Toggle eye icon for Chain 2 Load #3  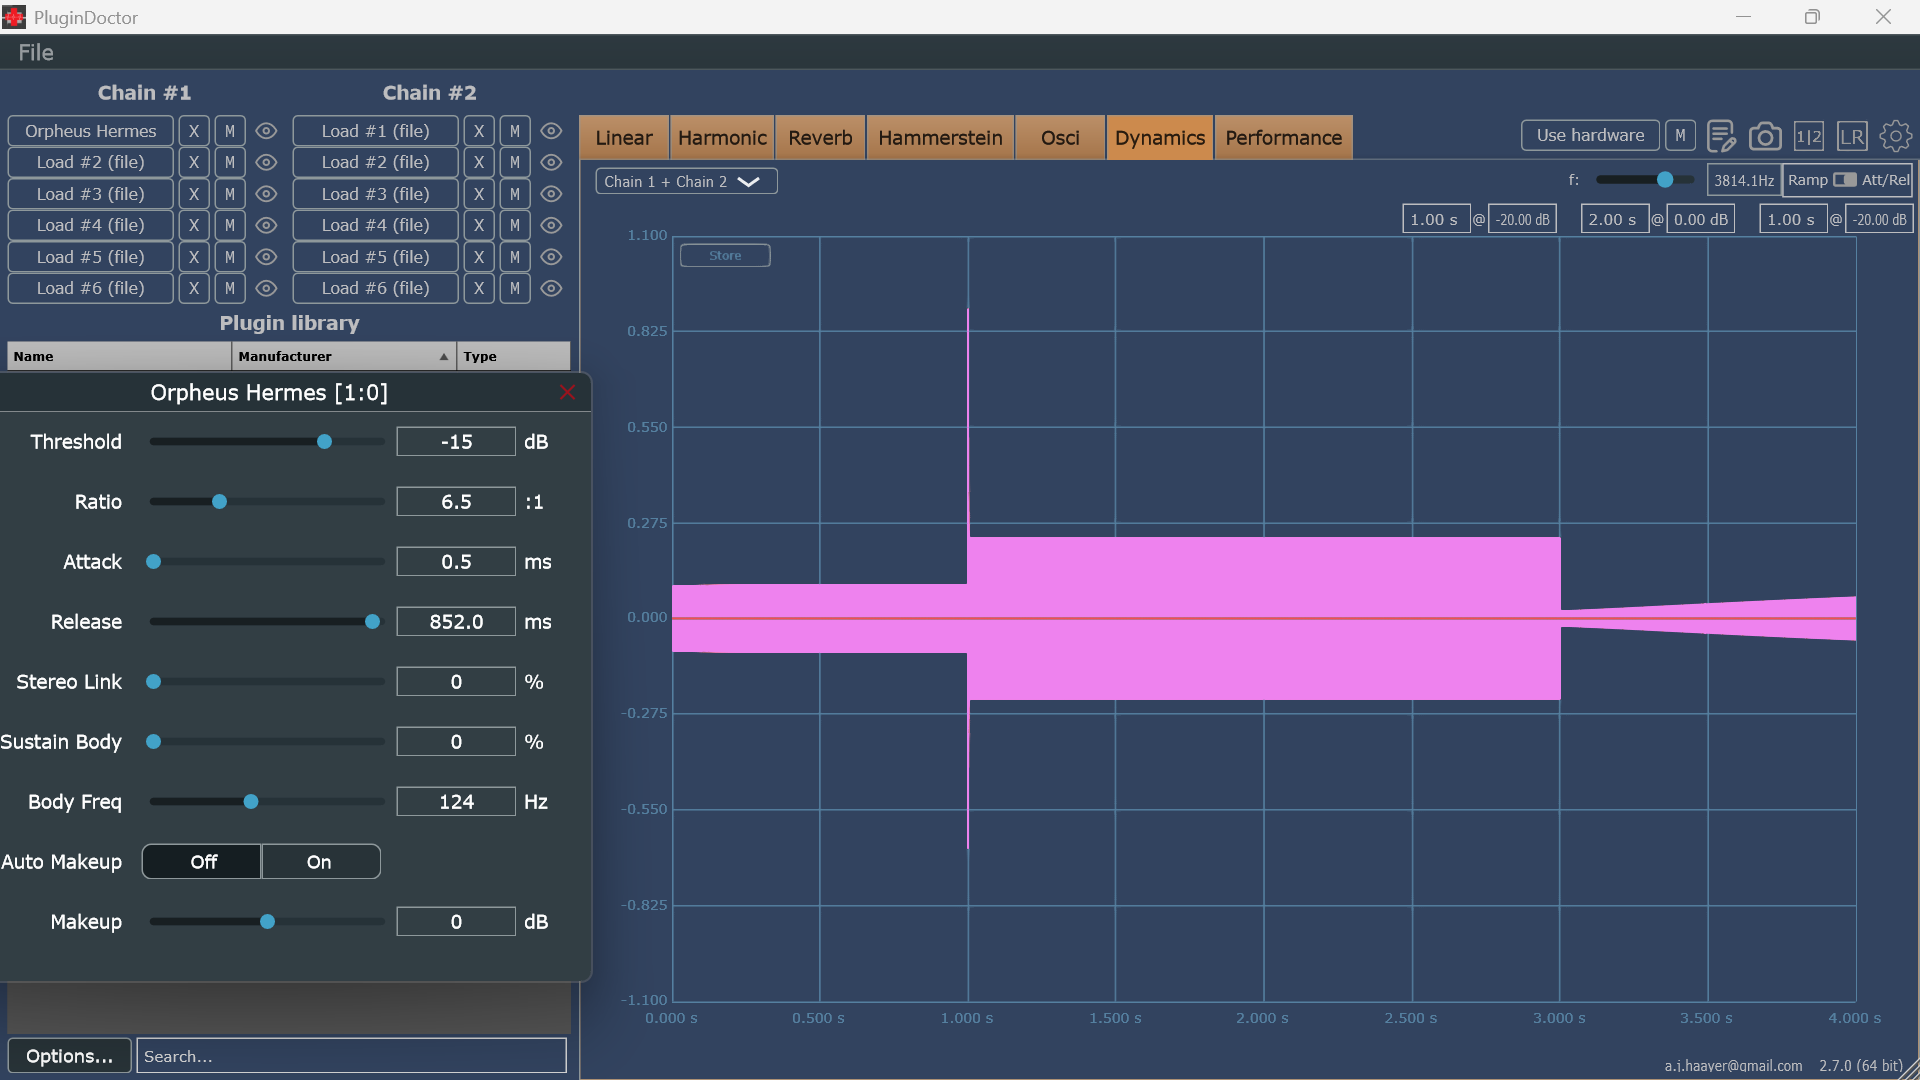[551, 194]
